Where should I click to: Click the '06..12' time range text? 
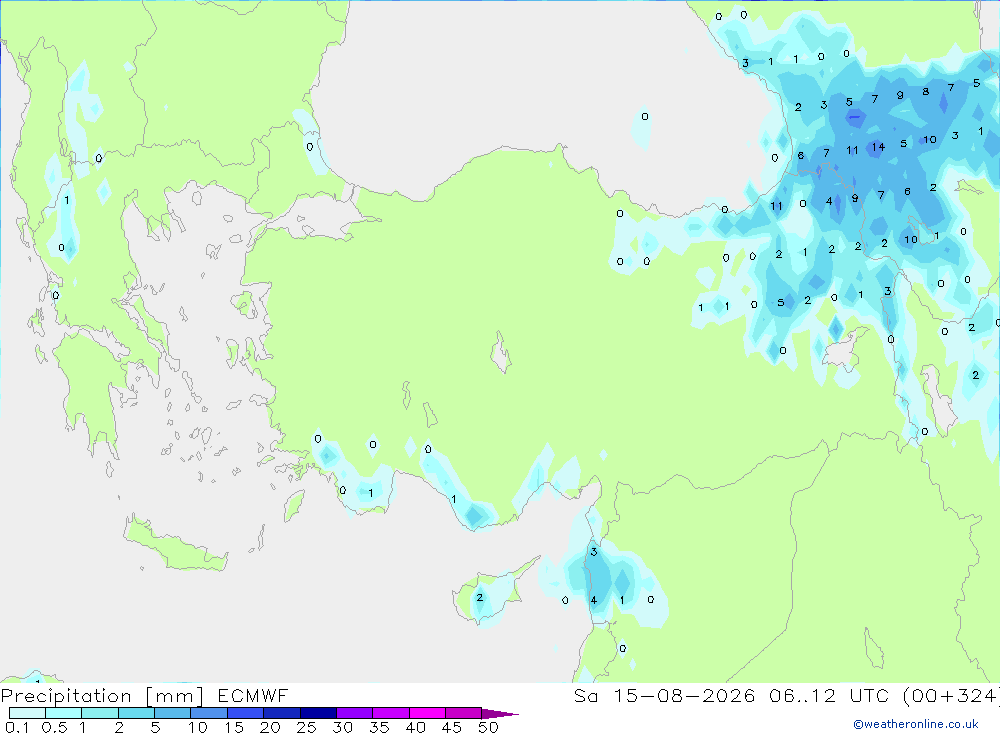802,695
